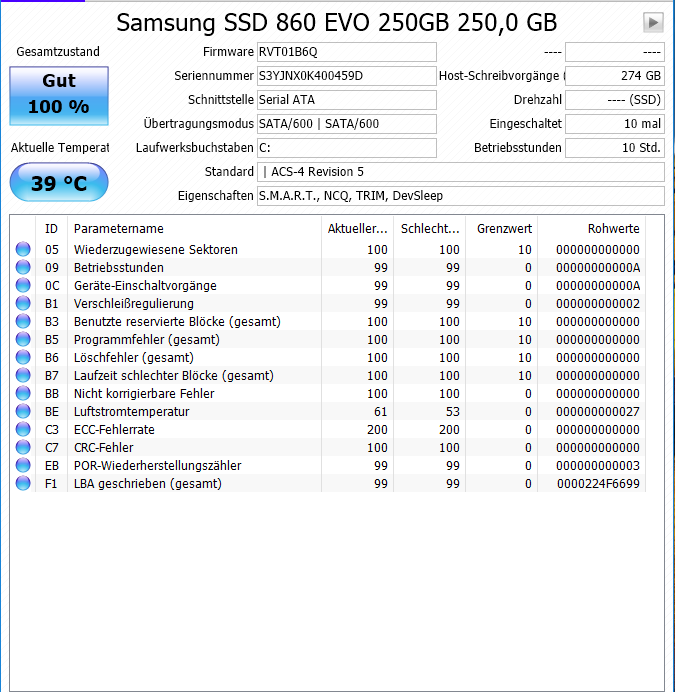Click current value 200 in ECC-Fehlerrate row
The image size is (675, 692).
[x=377, y=429]
